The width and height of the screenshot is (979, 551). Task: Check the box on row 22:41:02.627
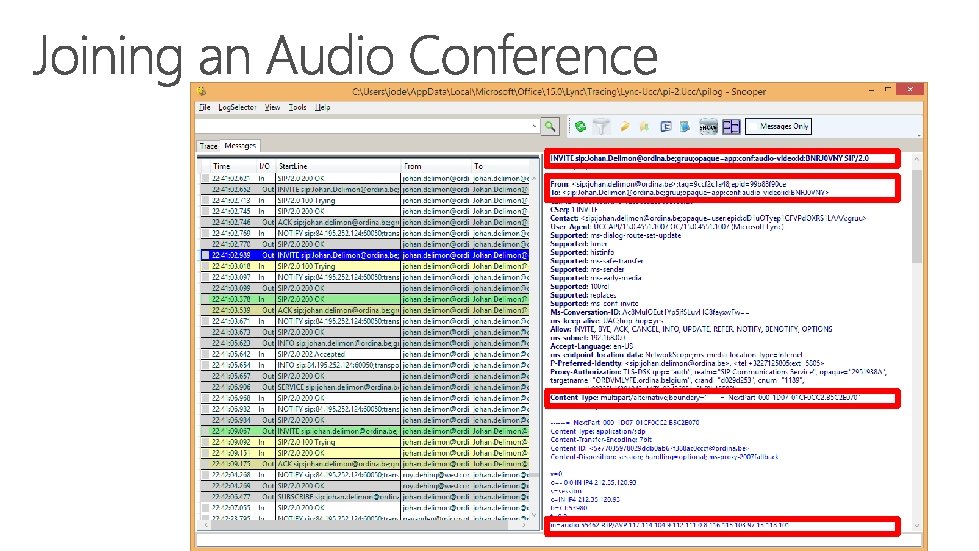click(x=205, y=178)
